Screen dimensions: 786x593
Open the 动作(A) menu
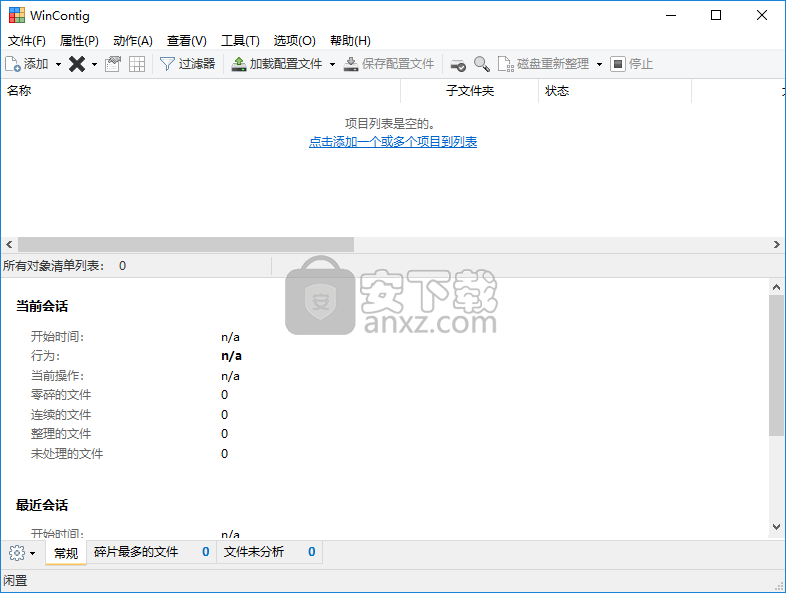[x=132, y=41]
